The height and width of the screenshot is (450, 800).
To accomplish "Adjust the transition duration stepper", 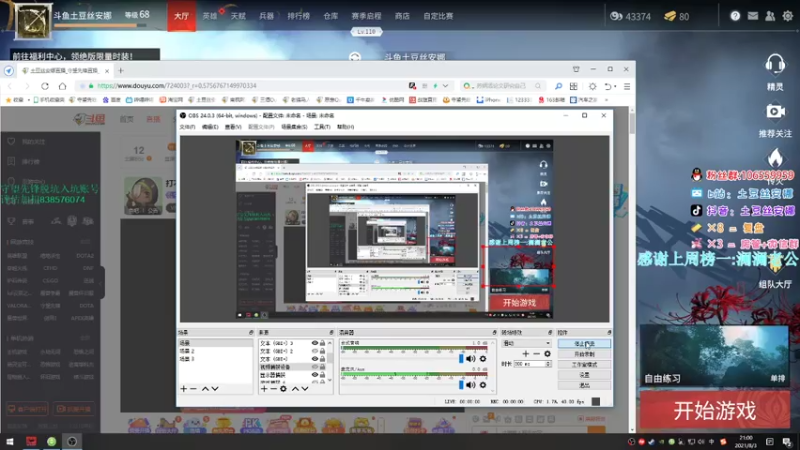I will (x=548, y=364).
